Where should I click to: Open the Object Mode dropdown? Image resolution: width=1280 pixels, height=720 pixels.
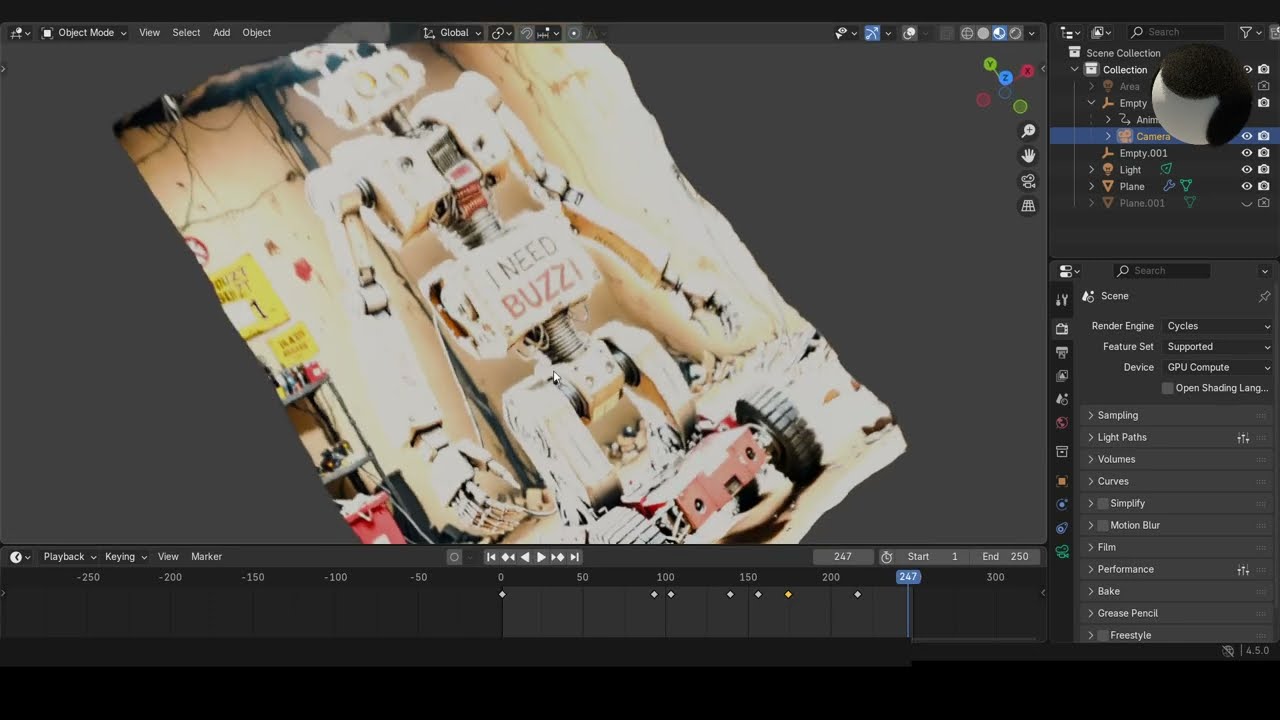coord(84,33)
